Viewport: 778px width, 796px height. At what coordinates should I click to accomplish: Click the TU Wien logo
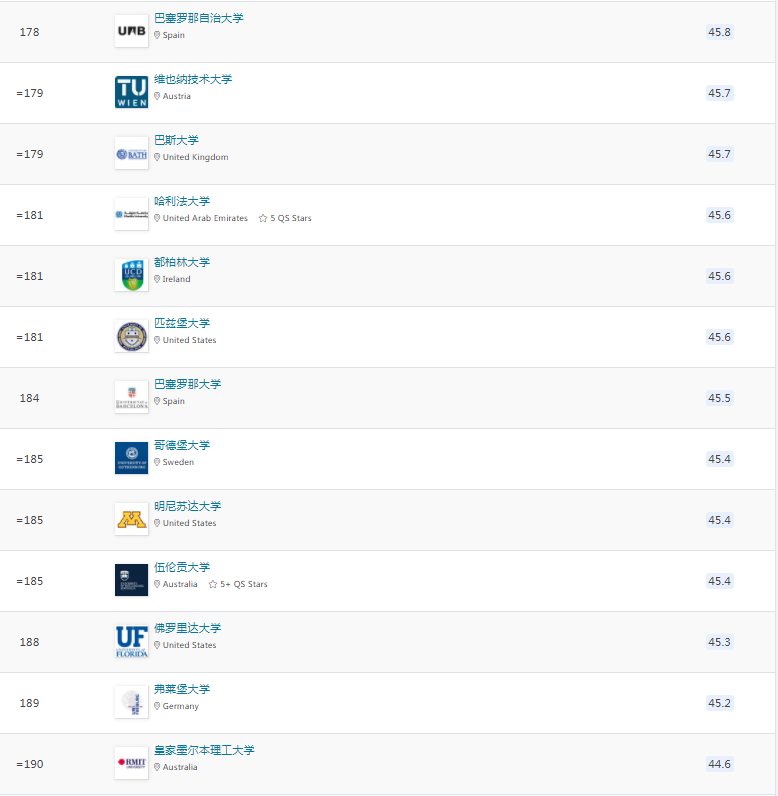(x=131, y=92)
